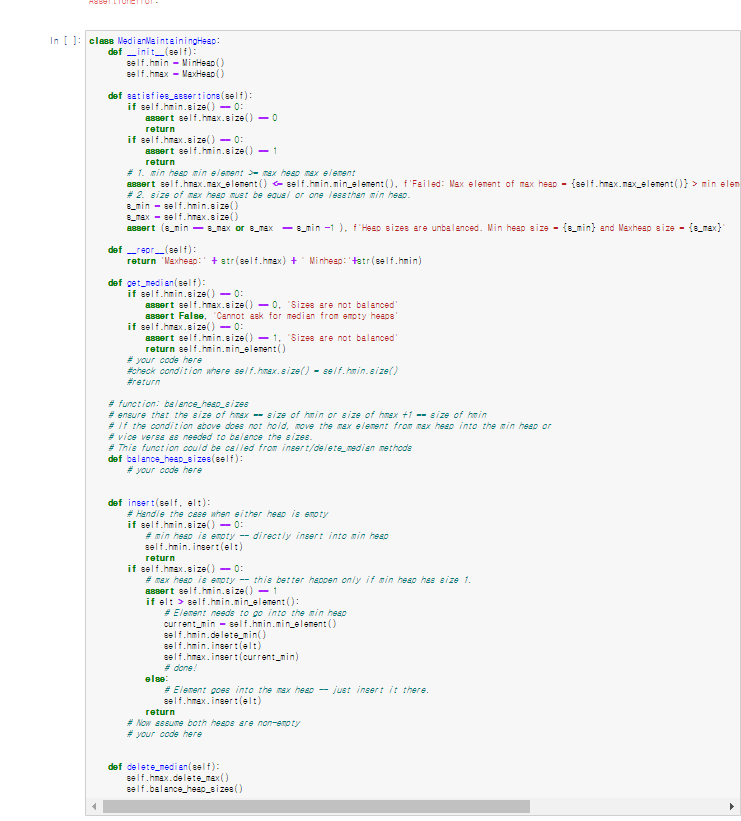Click 'current_min = self.hmin.min_element()' line
Image resolution: width=741 pixels, height=821 pixels.
click(x=250, y=624)
